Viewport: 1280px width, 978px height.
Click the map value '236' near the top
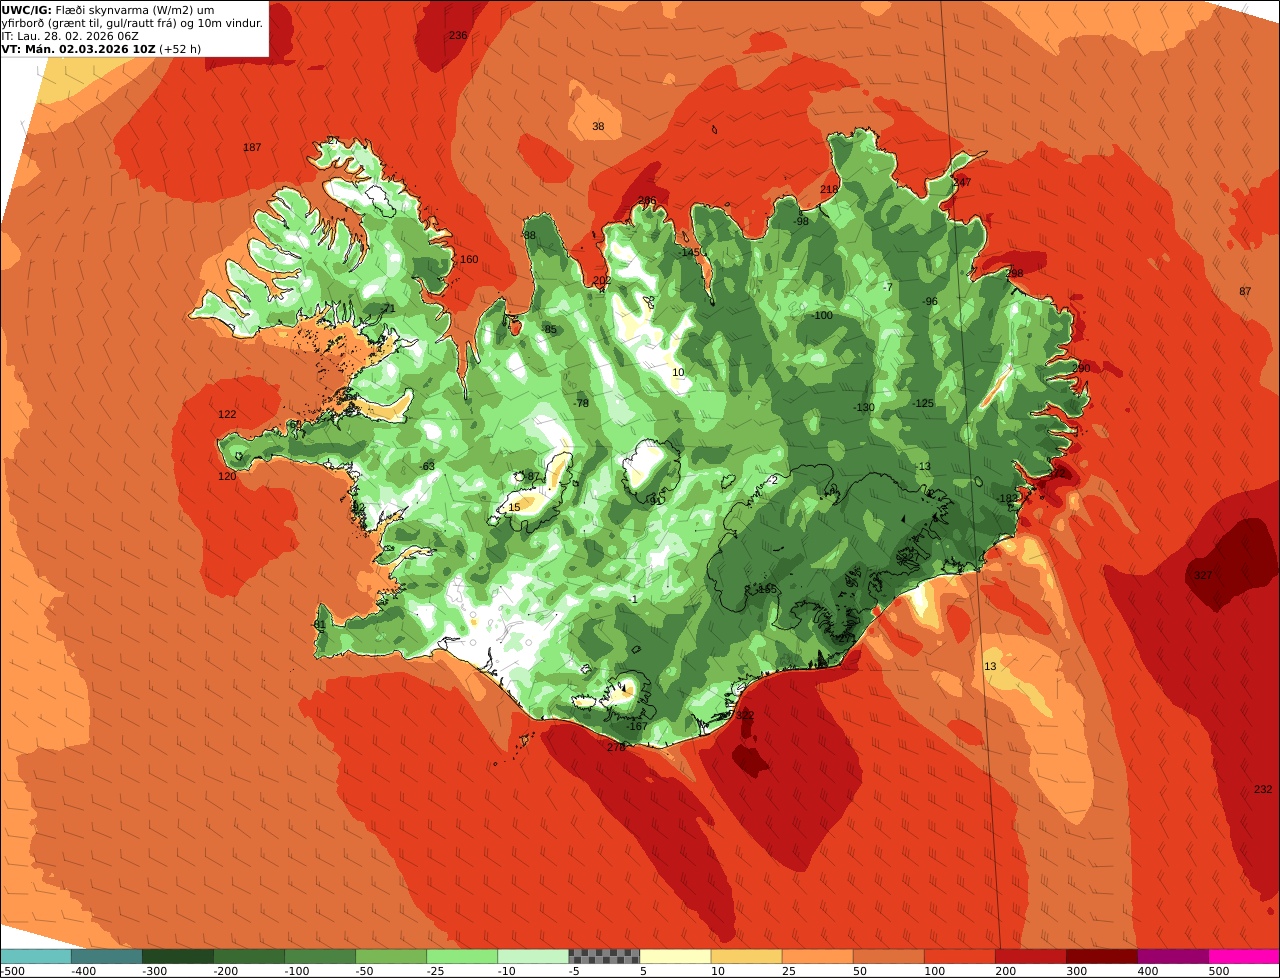(458, 35)
